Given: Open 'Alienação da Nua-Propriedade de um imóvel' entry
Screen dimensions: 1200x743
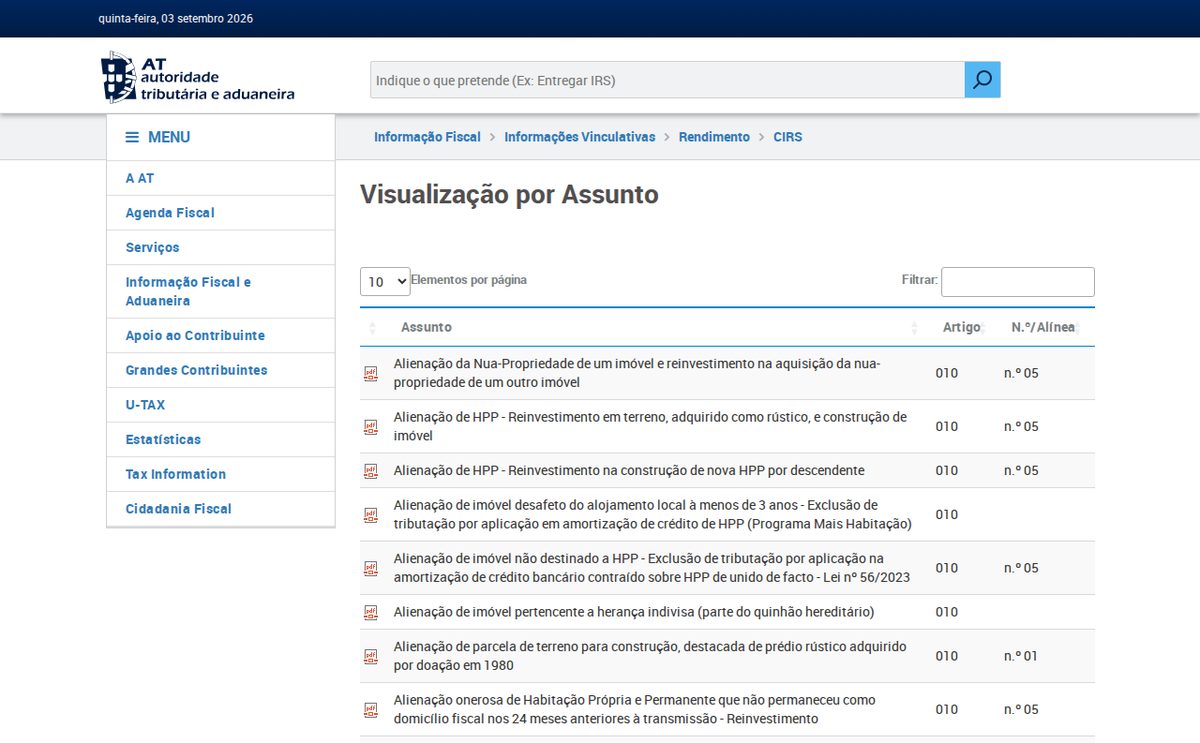Looking at the screenshot, I should coord(637,373).
